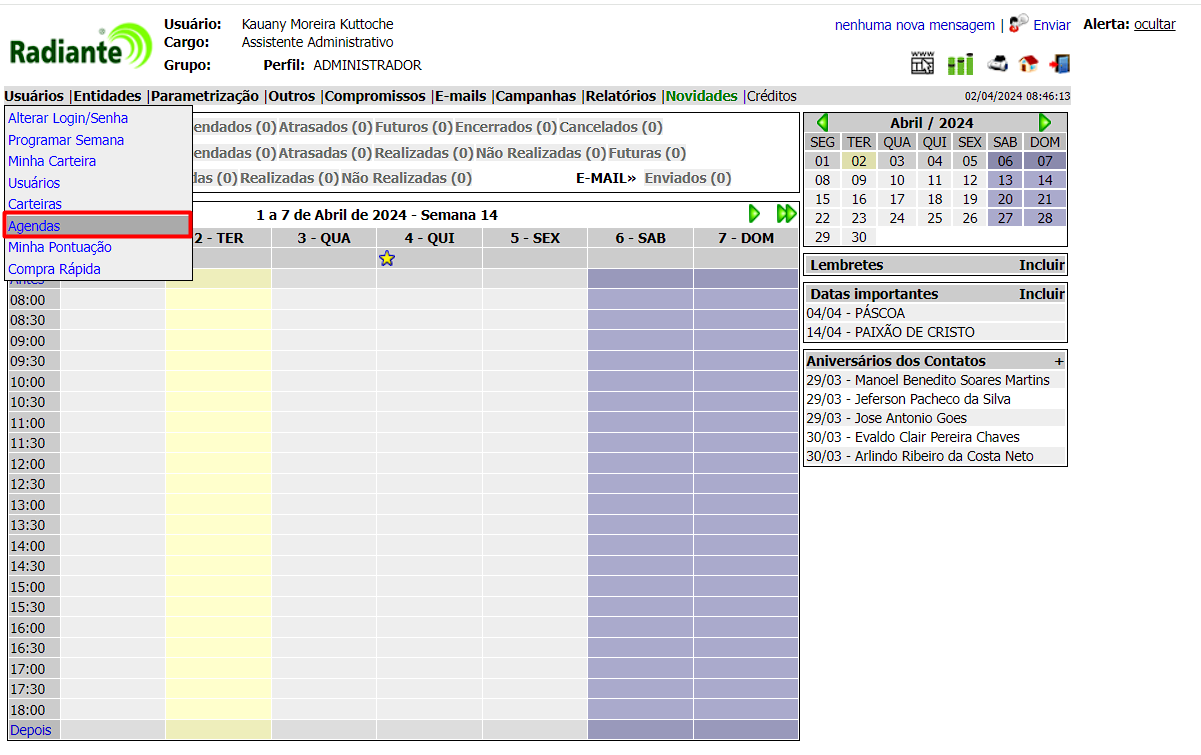Select Agendas from the Usuários menu

point(97,226)
